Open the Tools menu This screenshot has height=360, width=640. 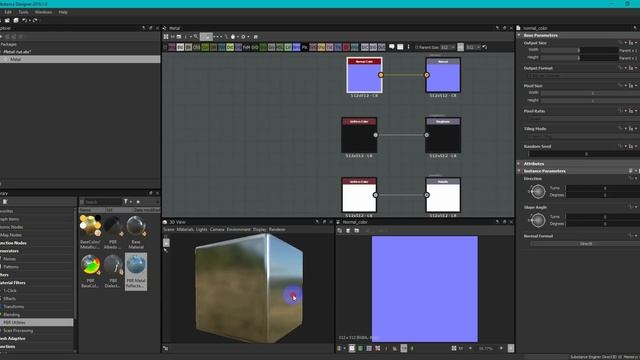[x=23, y=12]
